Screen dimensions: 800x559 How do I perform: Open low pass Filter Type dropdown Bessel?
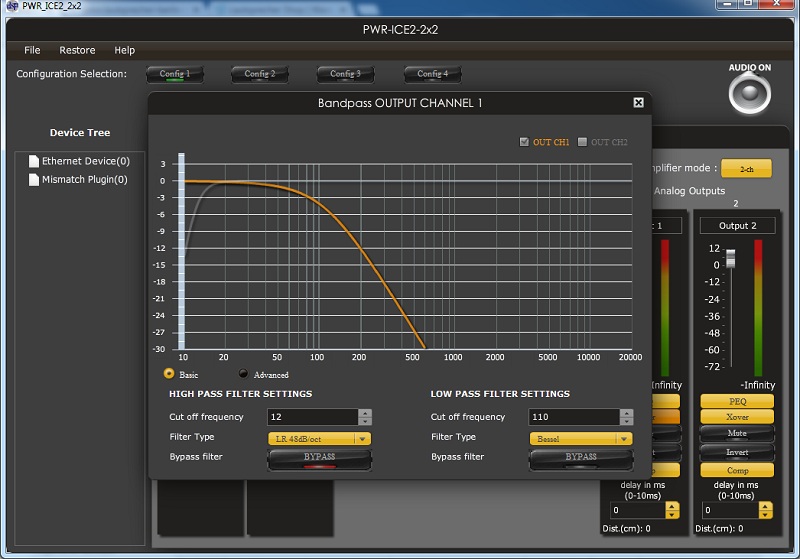coord(581,439)
